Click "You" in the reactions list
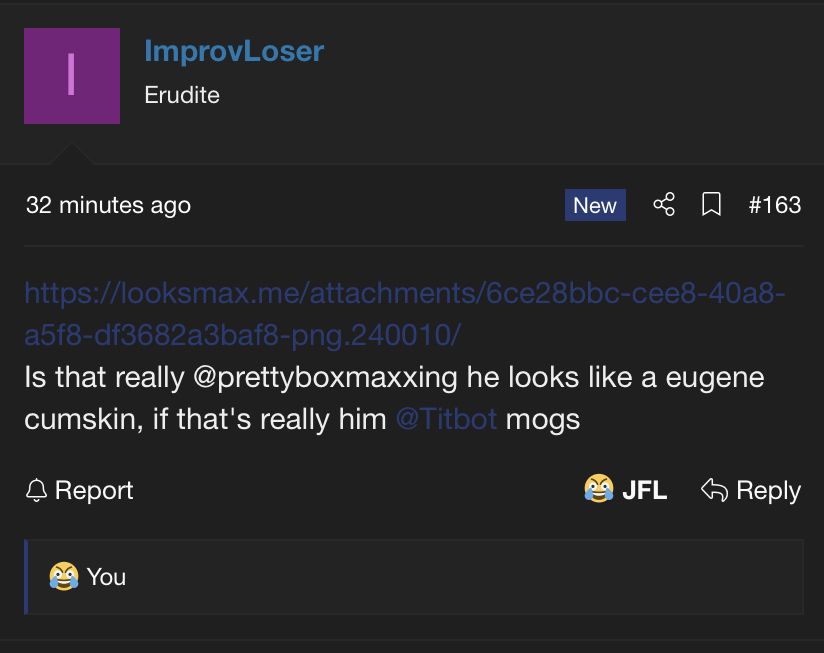 (106, 577)
